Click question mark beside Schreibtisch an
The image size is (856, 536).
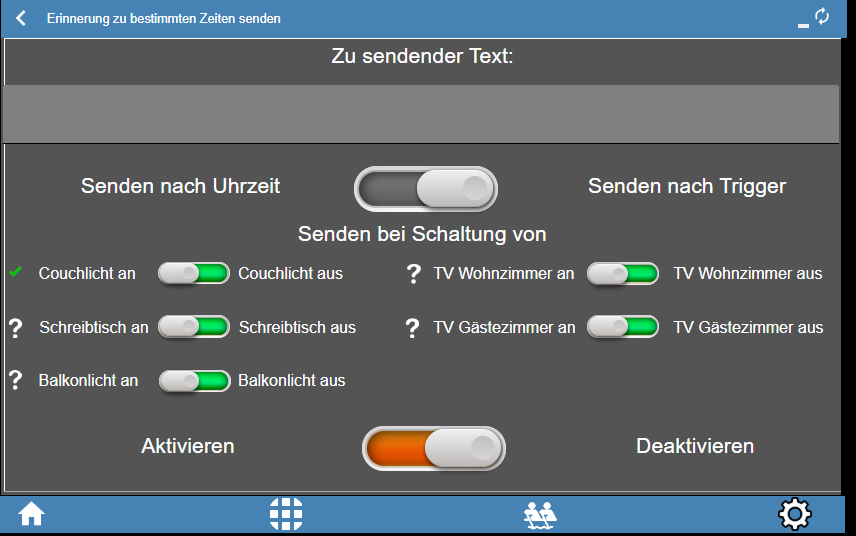coord(15,328)
